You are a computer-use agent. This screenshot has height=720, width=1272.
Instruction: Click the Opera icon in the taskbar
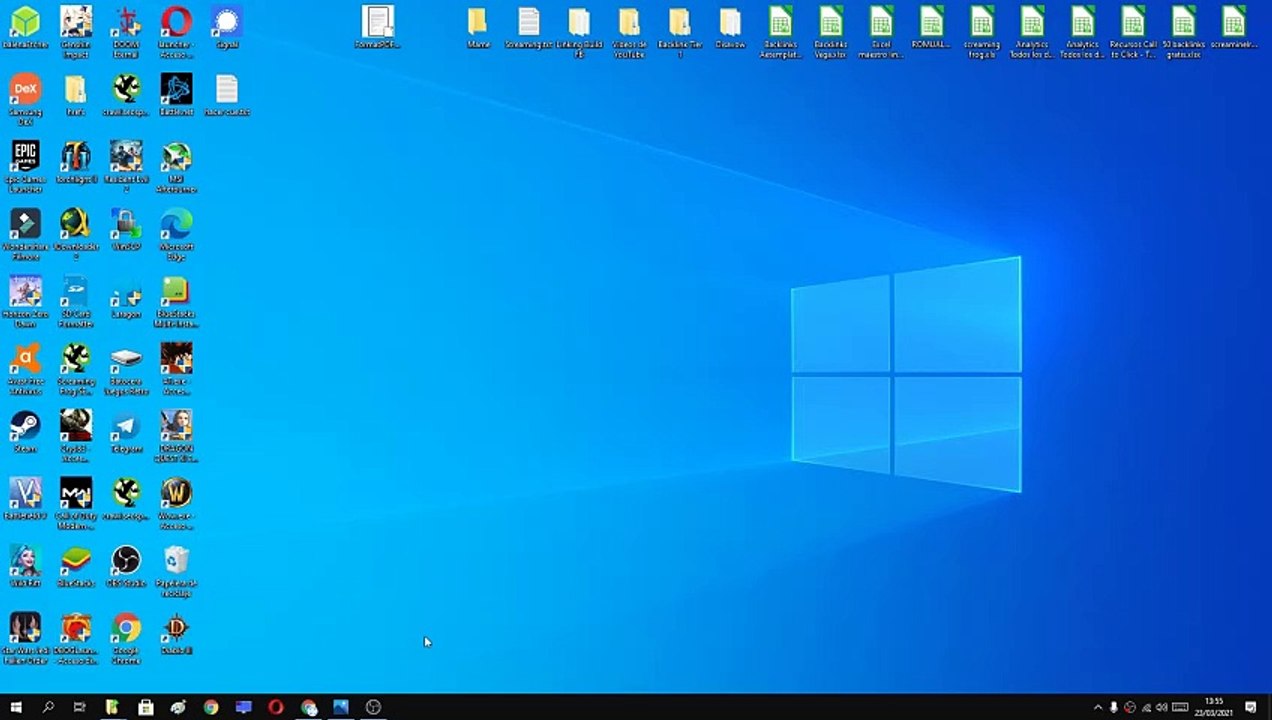coord(276,707)
